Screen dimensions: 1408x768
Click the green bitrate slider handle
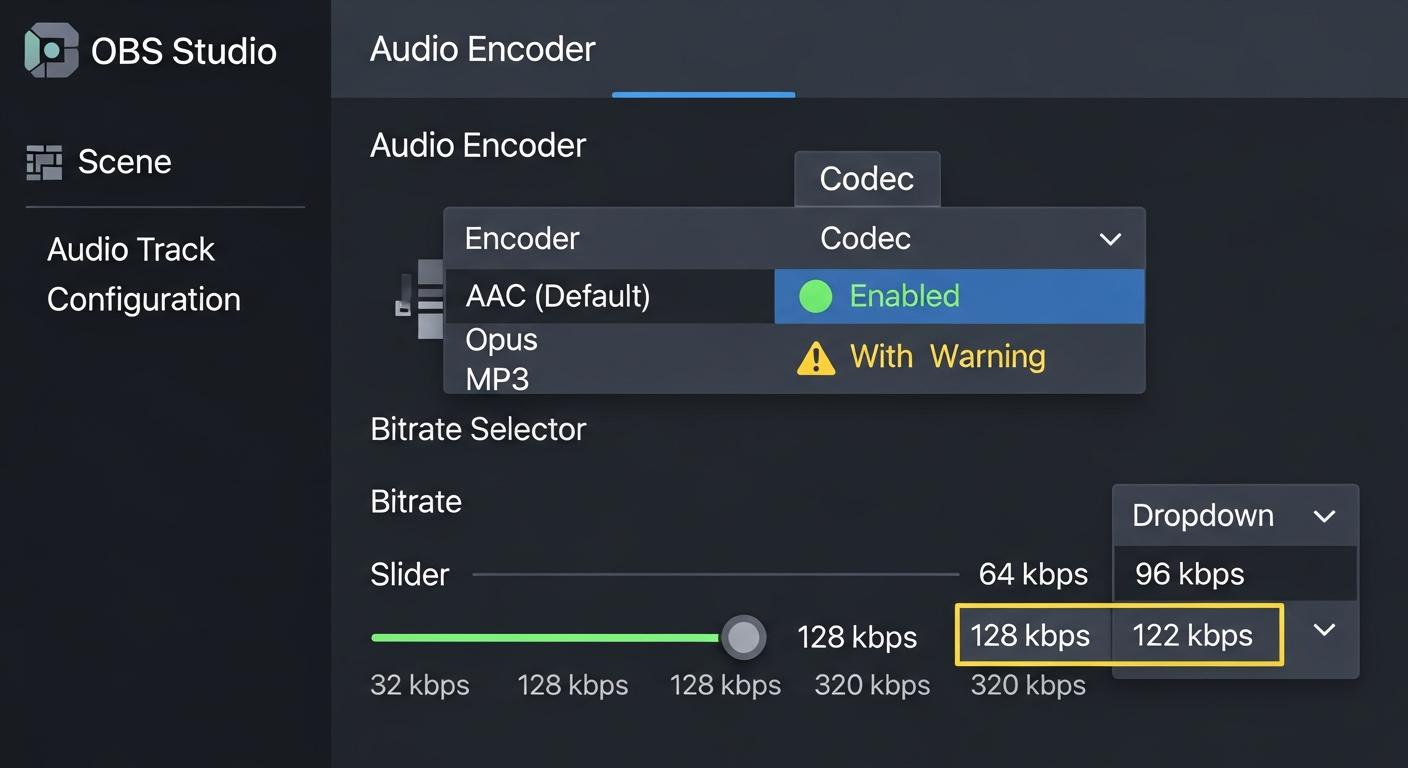[x=744, y=636]
